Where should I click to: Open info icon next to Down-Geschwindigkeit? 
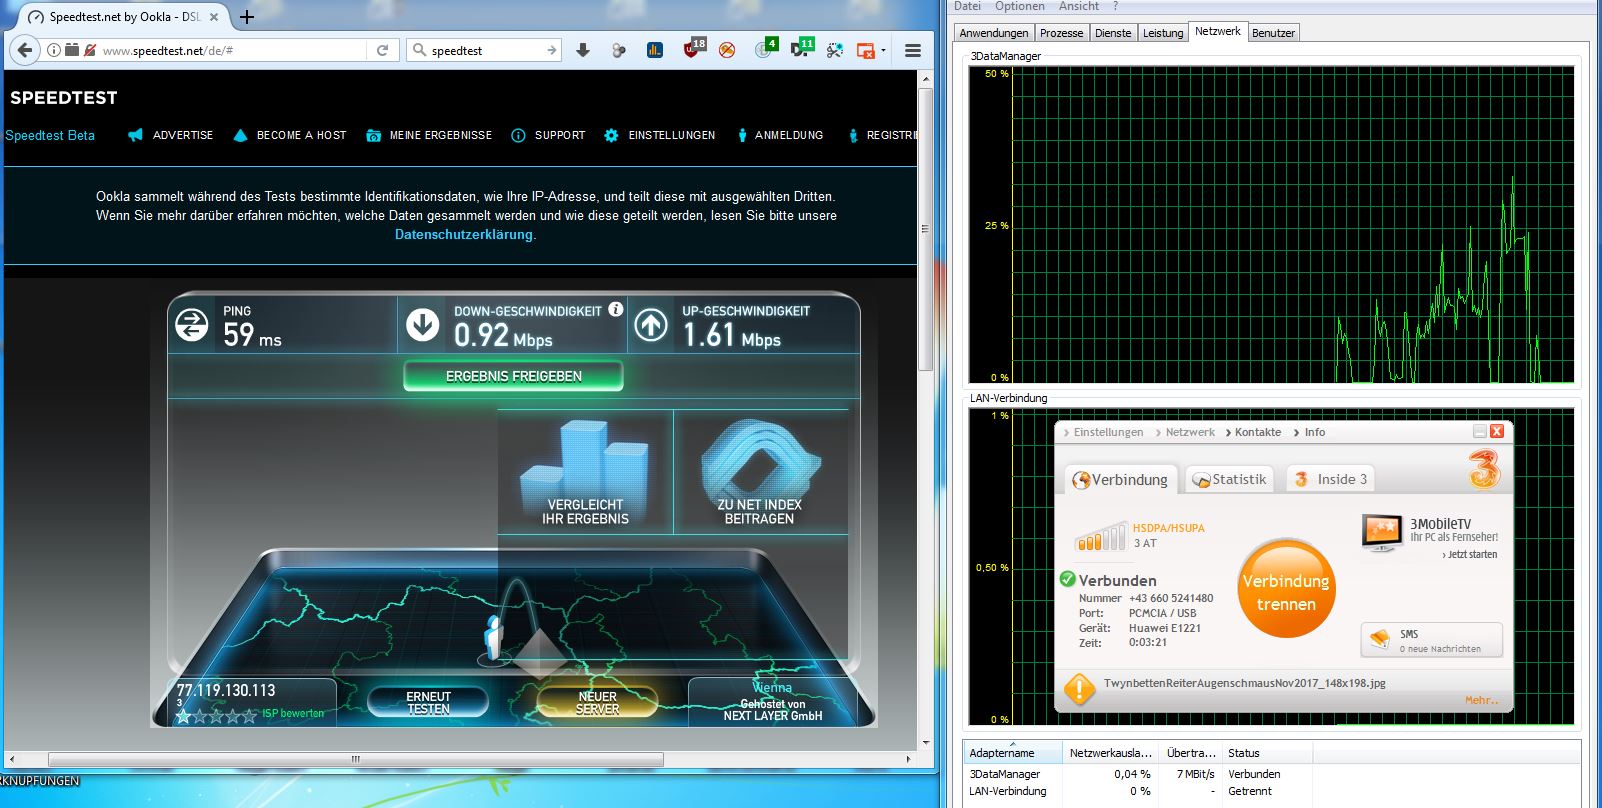point(616,309)
